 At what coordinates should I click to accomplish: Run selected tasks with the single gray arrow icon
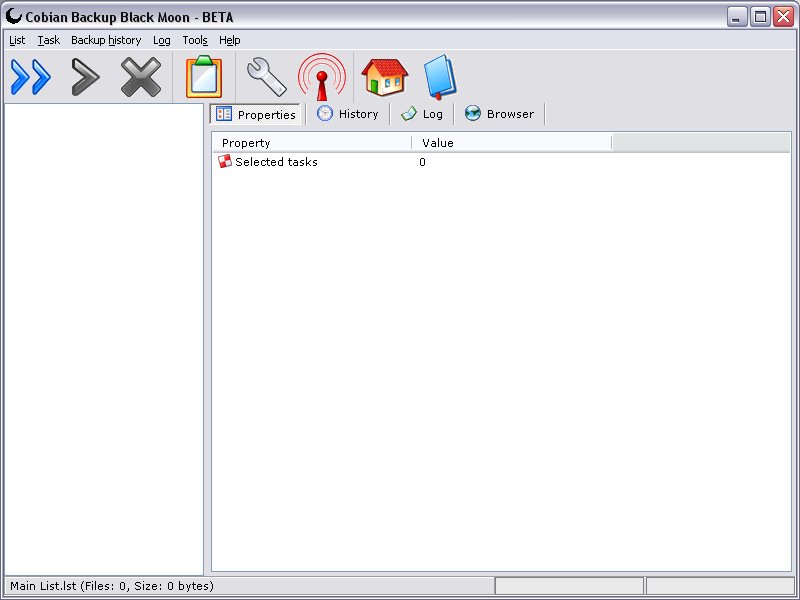pyautogui.click(x=85, y=77)
